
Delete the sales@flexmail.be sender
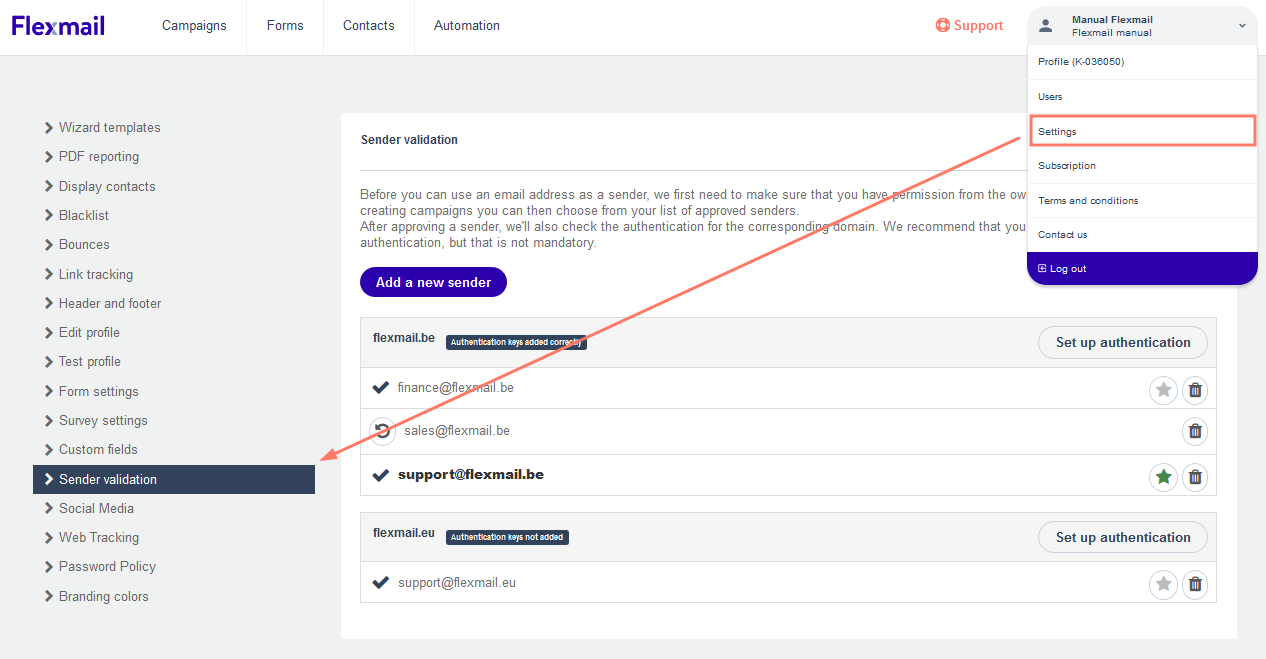pos(1195,431)
